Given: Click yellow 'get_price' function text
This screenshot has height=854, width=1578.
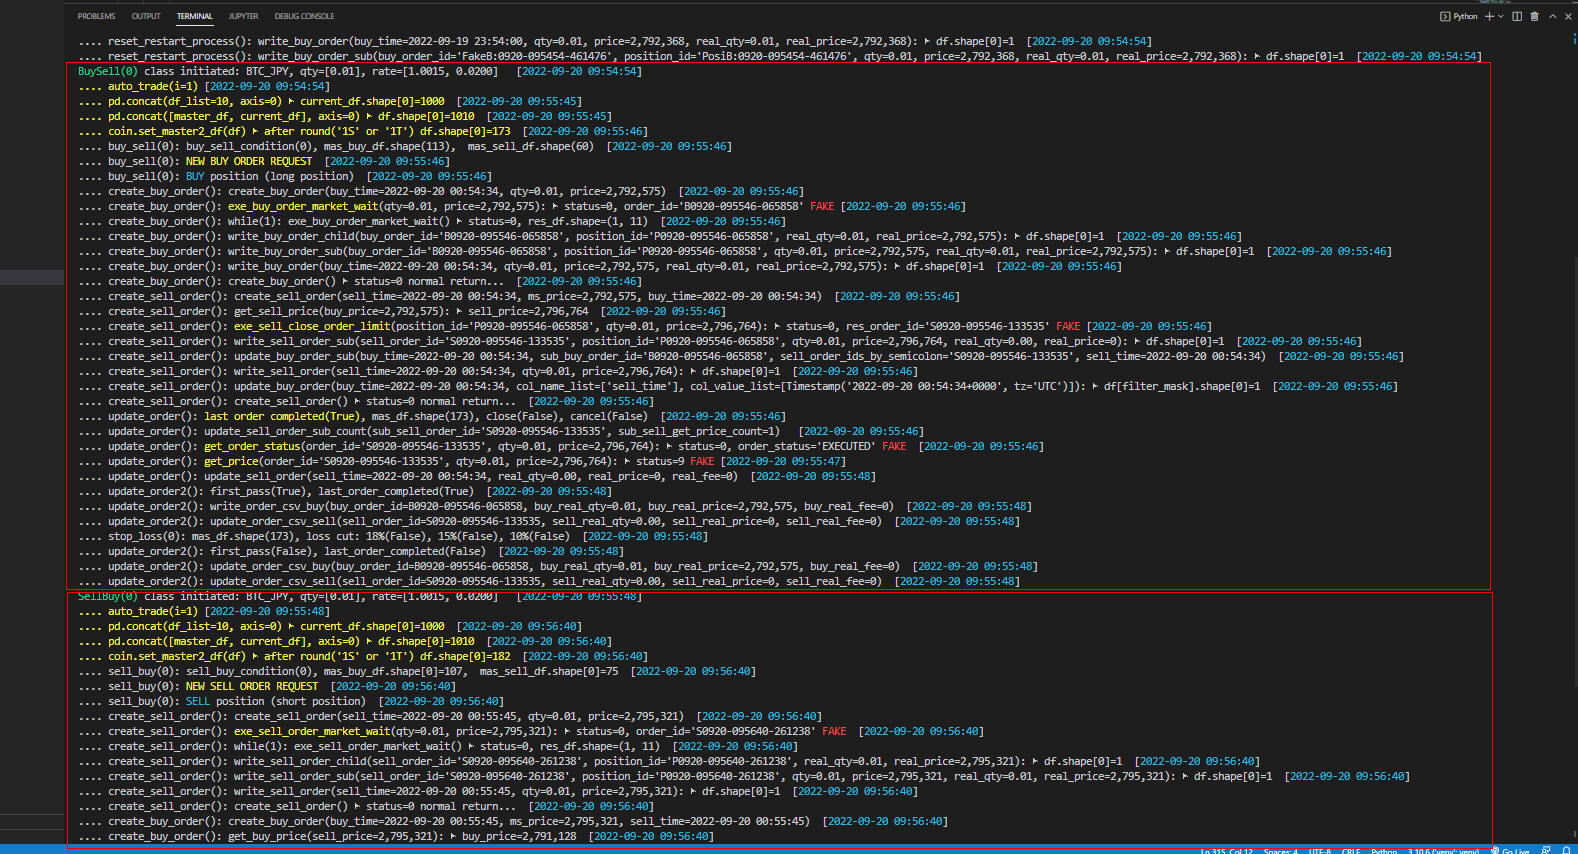Looking at the screenshot, I should pos(231,461).
